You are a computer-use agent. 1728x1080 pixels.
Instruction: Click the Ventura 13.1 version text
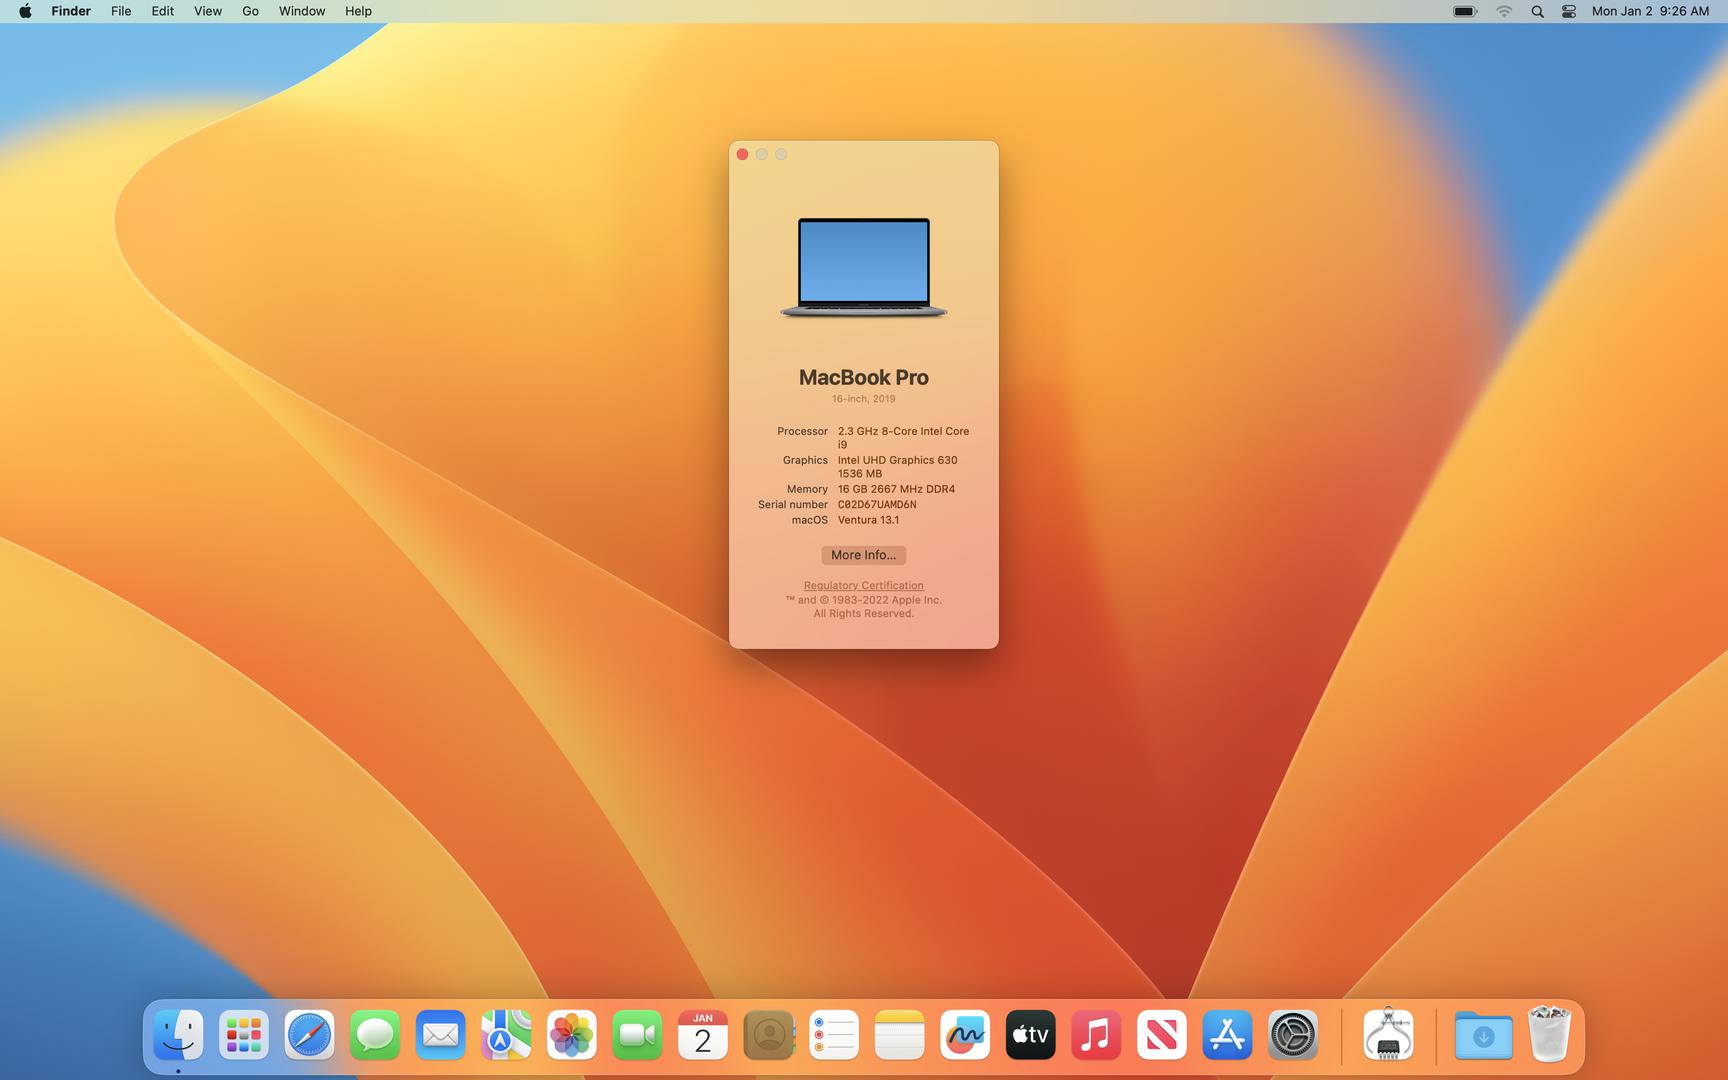[868, 520]
